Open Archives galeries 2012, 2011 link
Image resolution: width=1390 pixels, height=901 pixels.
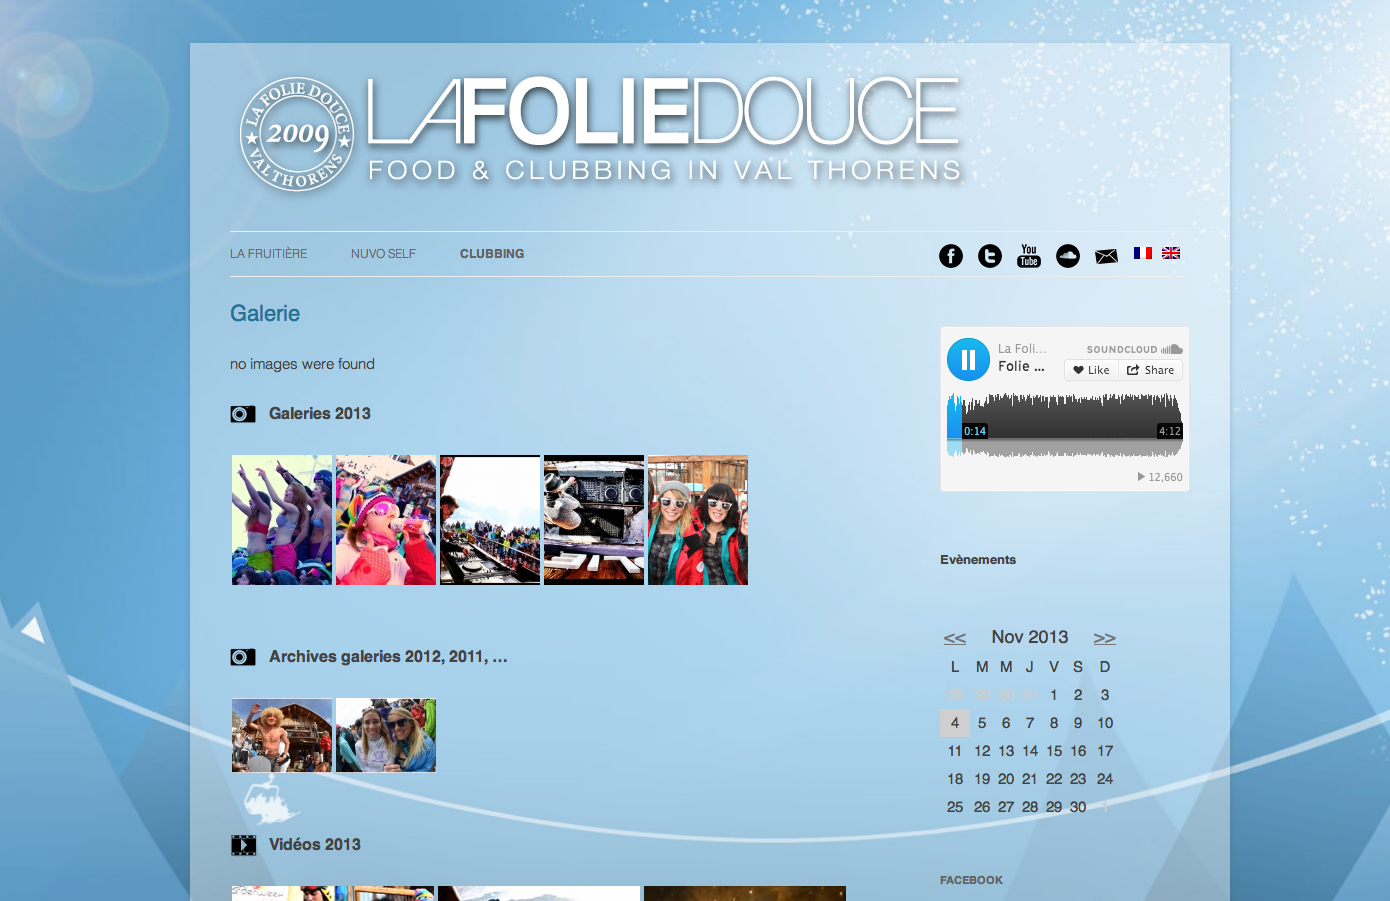tap(388, 657)
